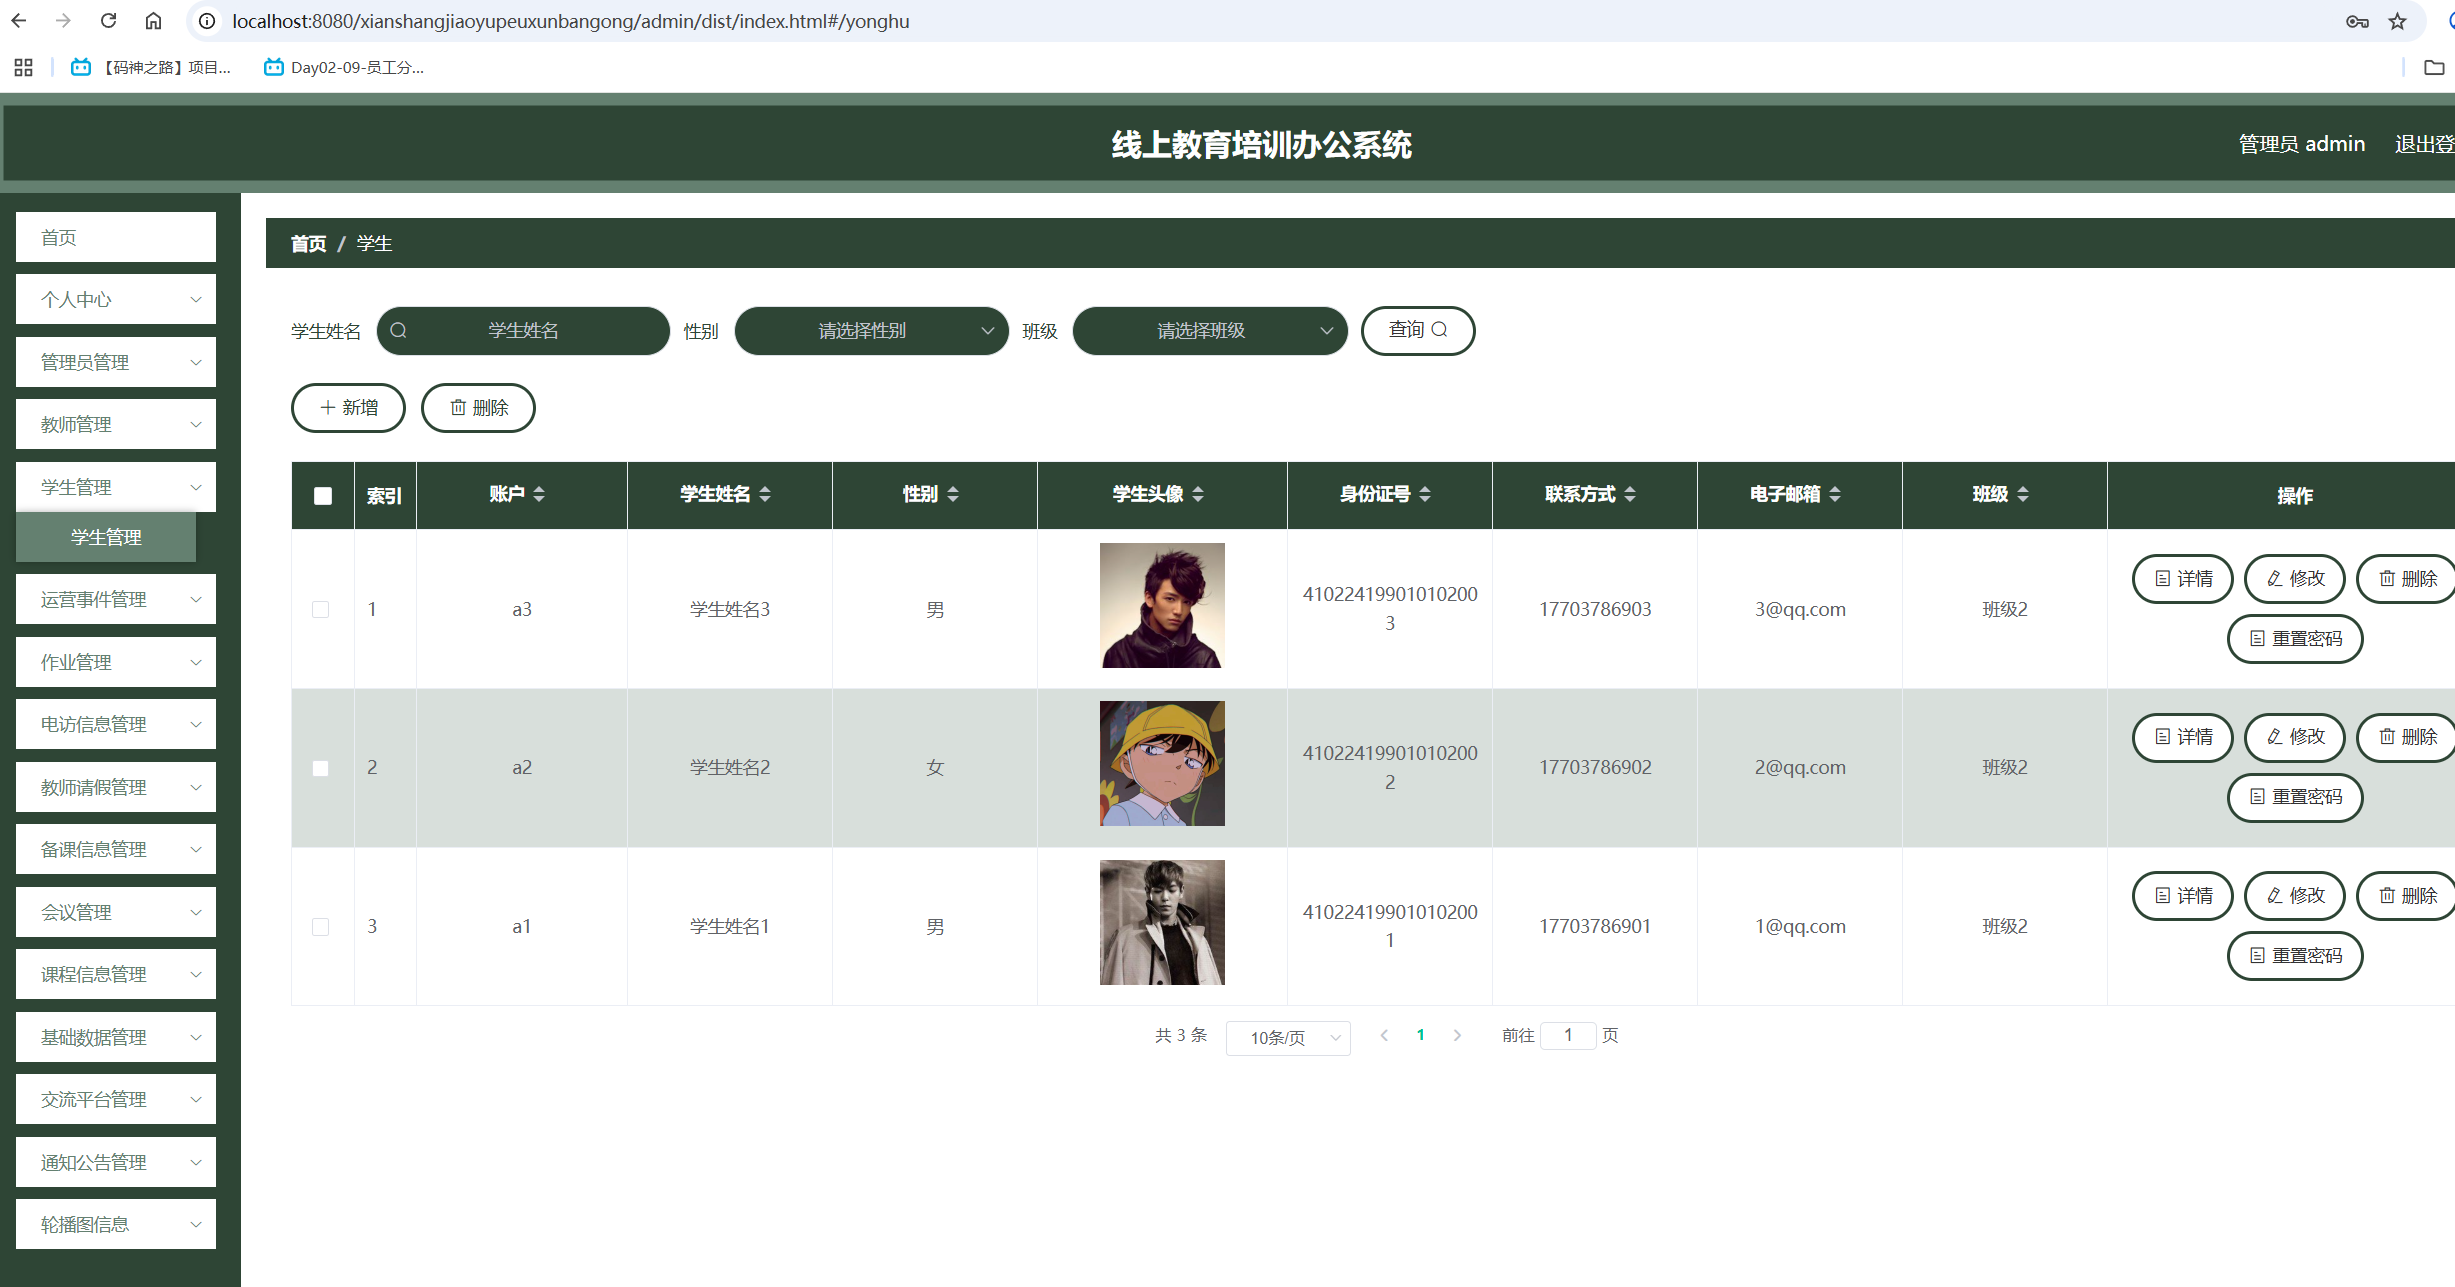Sort by 性别 column arrows
Viewport: 2455px width, 1287px height.
point(953,494)
